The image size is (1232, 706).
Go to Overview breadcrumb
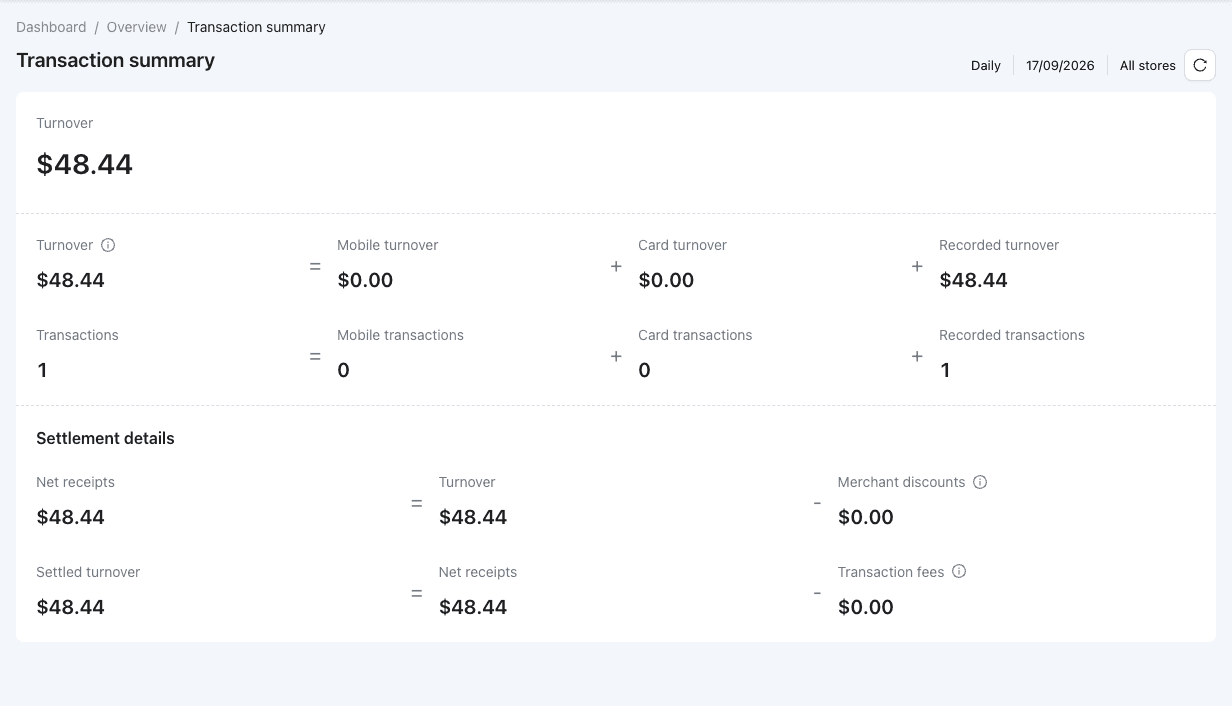[x=137, y=27]
